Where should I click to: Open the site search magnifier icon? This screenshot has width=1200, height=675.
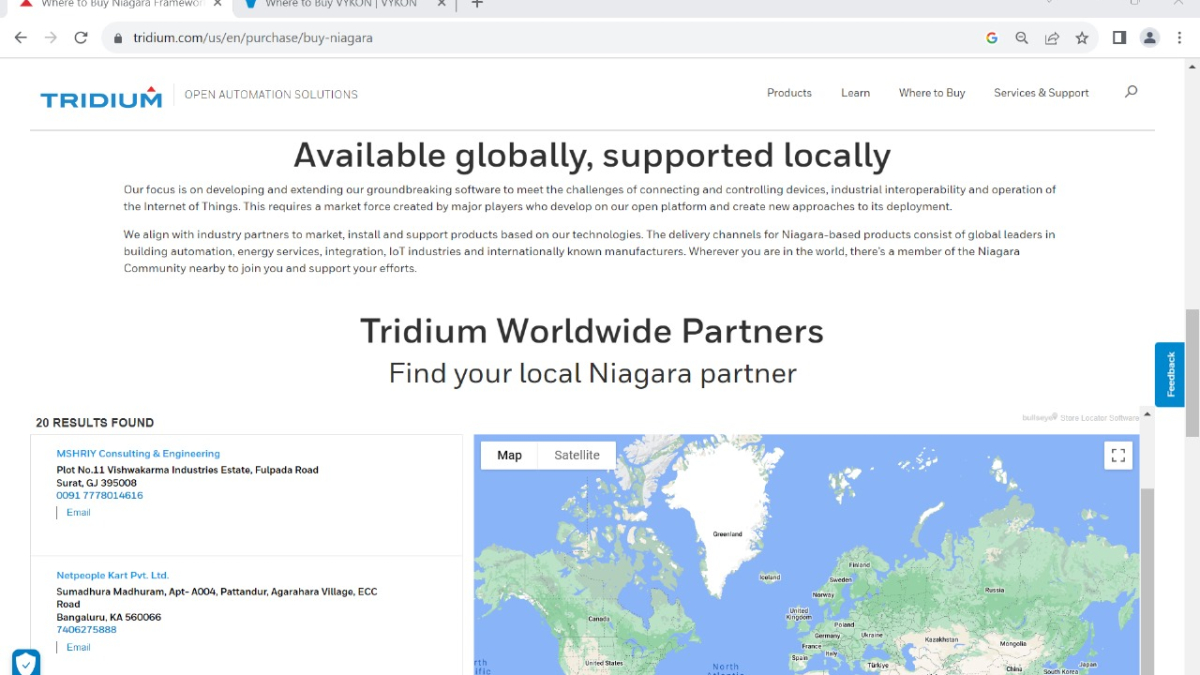tap(1131, 92)
